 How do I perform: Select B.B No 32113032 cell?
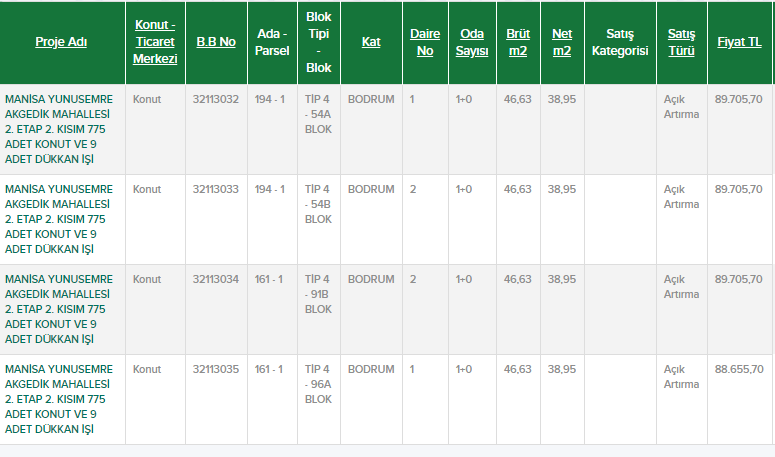point(216,99)
